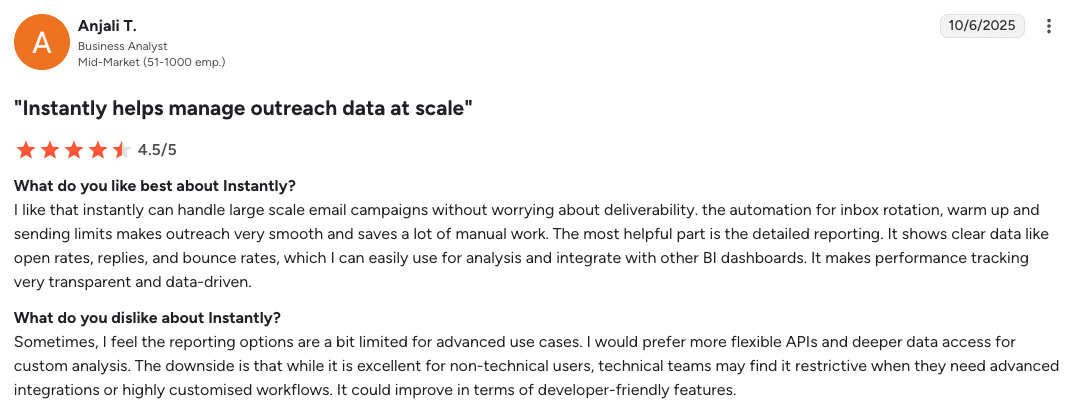Click the phrase "developer-friendly features"
The width and height of the screenshot is (1072, 407).
[x=639, y=390]
